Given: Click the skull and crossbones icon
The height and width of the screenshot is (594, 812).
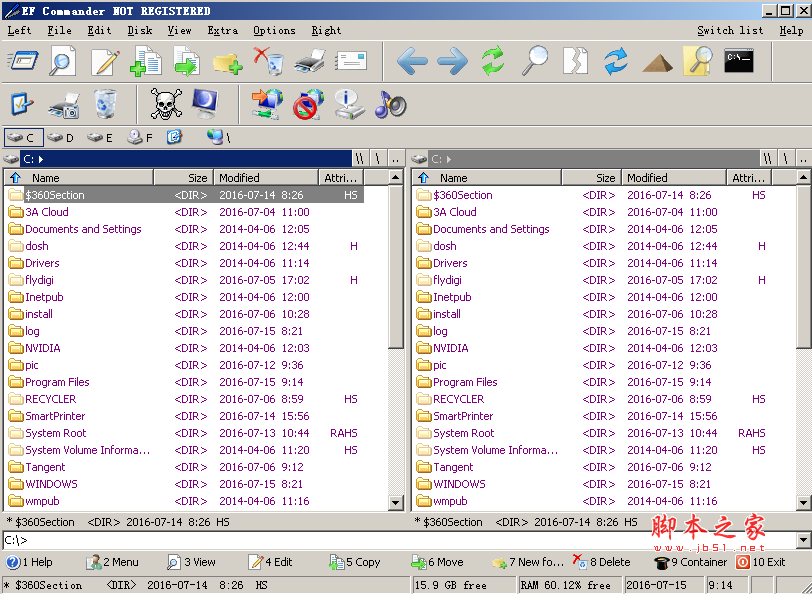Looking at the screenshot, I should coord(166,104).
